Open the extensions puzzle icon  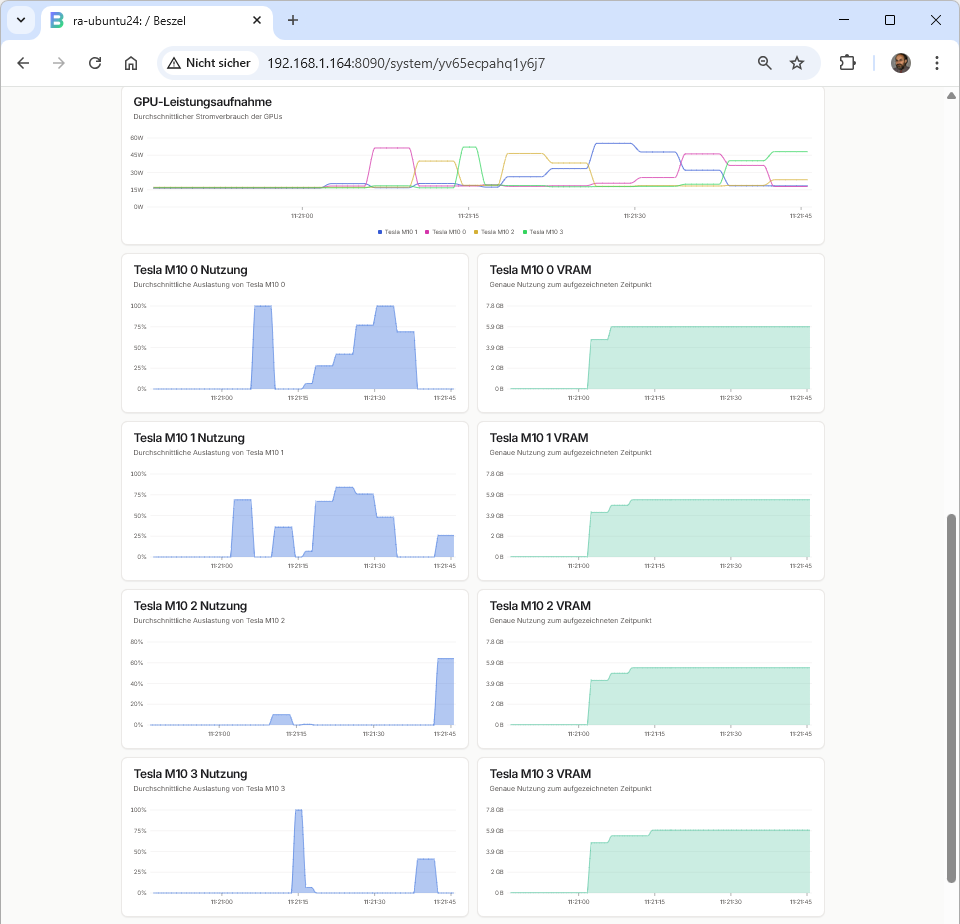[847, 63]
